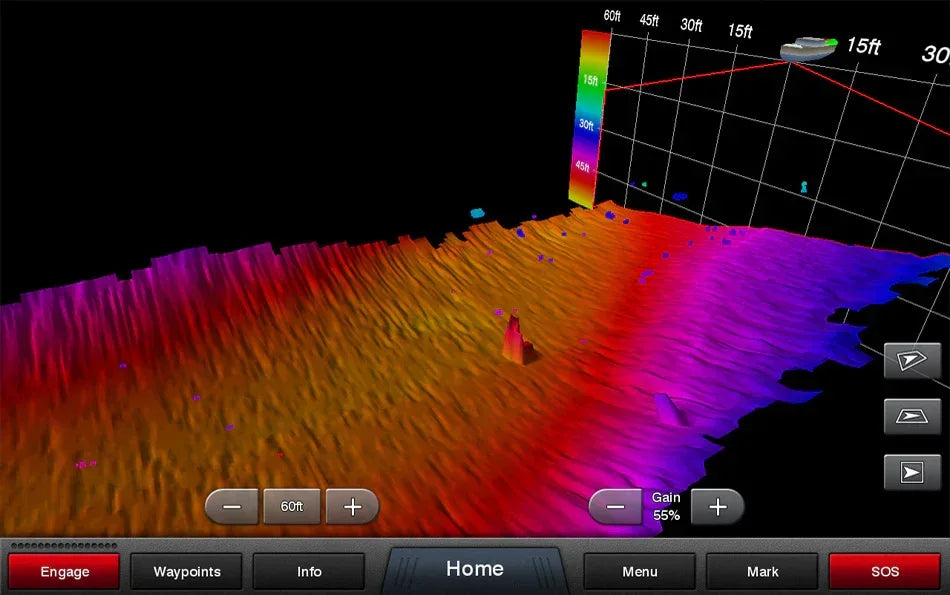Click the boat icon above the sonar view

[808, 48]
